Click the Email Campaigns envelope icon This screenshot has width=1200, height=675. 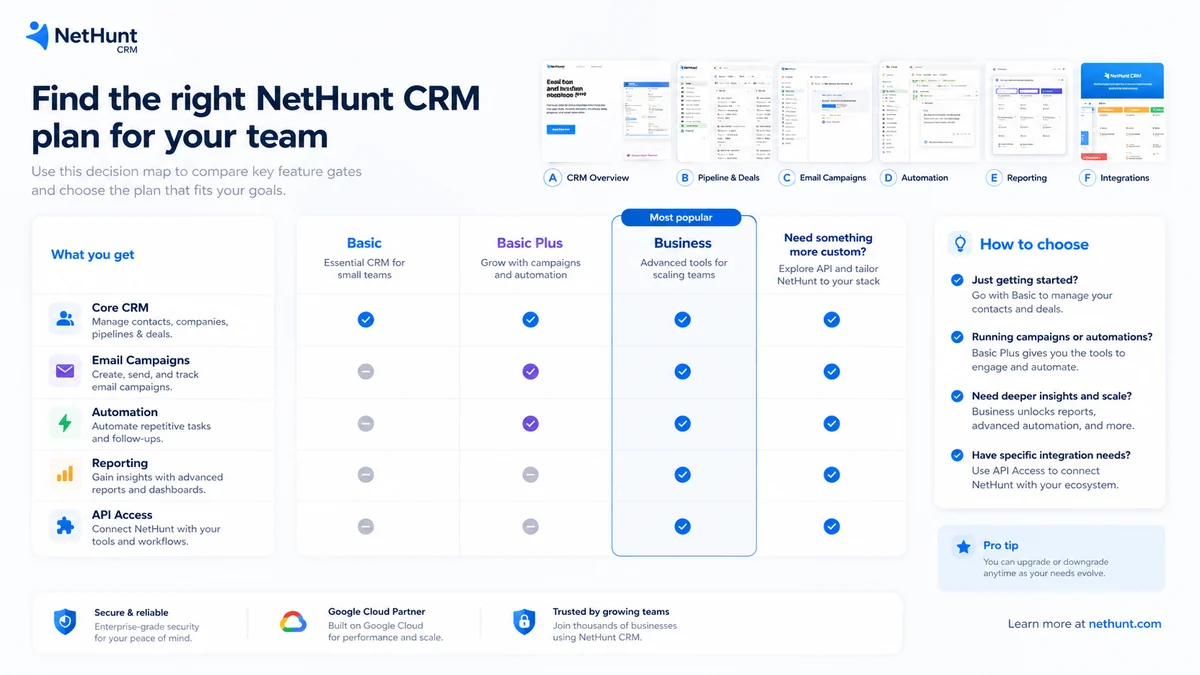(x=65, y=371)
